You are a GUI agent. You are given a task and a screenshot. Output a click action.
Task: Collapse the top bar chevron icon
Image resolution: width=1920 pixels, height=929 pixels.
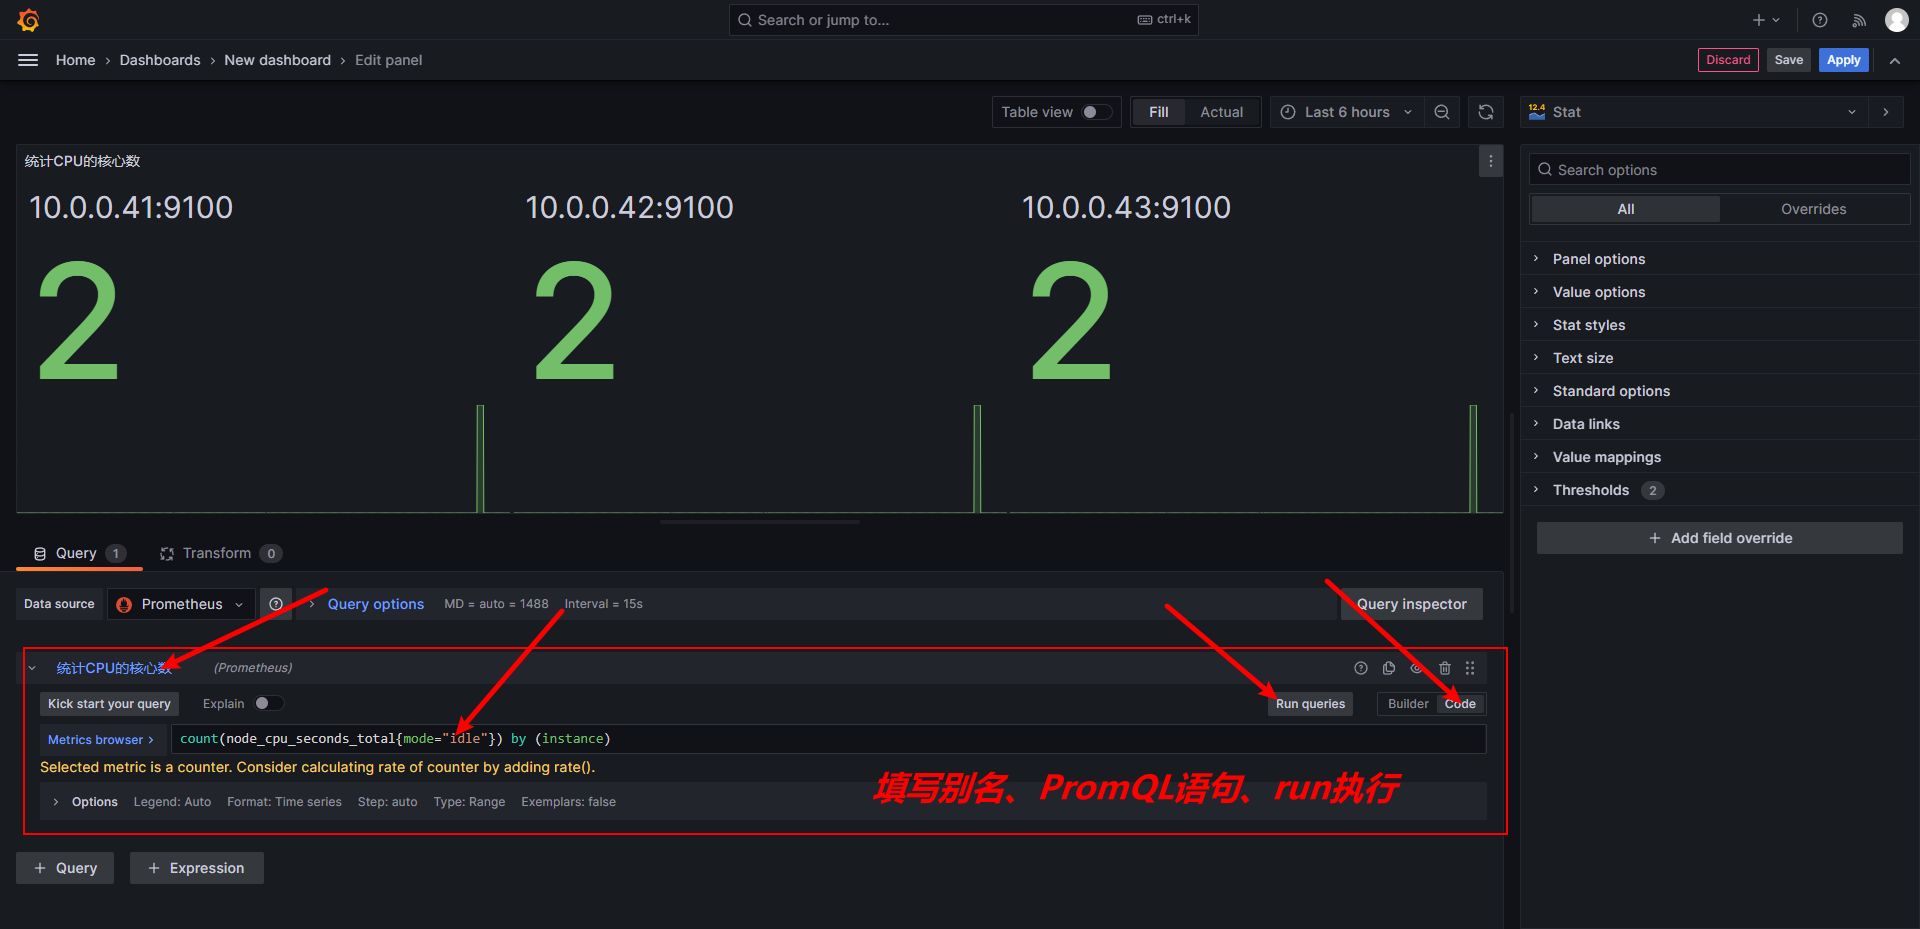[x=1895, y=60]
